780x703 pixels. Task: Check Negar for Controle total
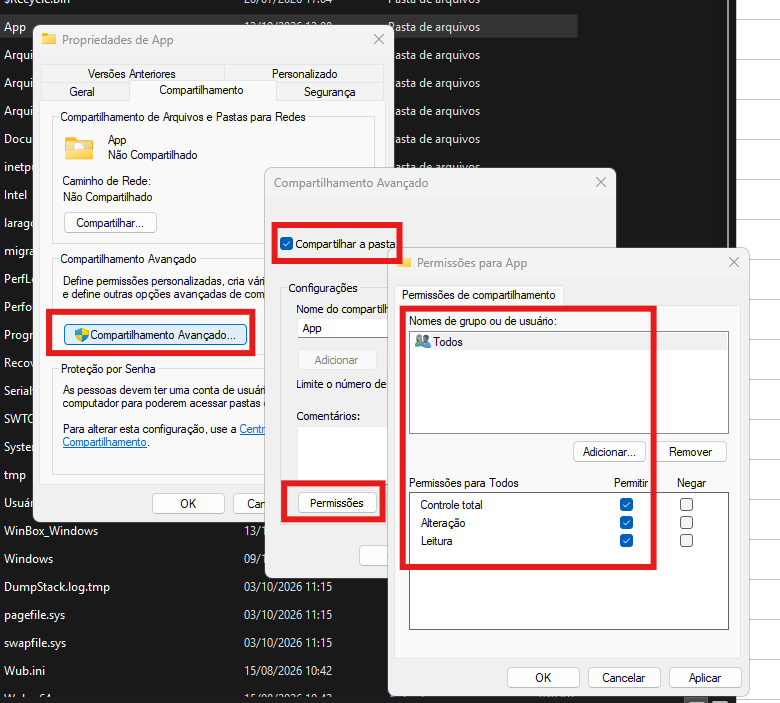tap(686, 504)
